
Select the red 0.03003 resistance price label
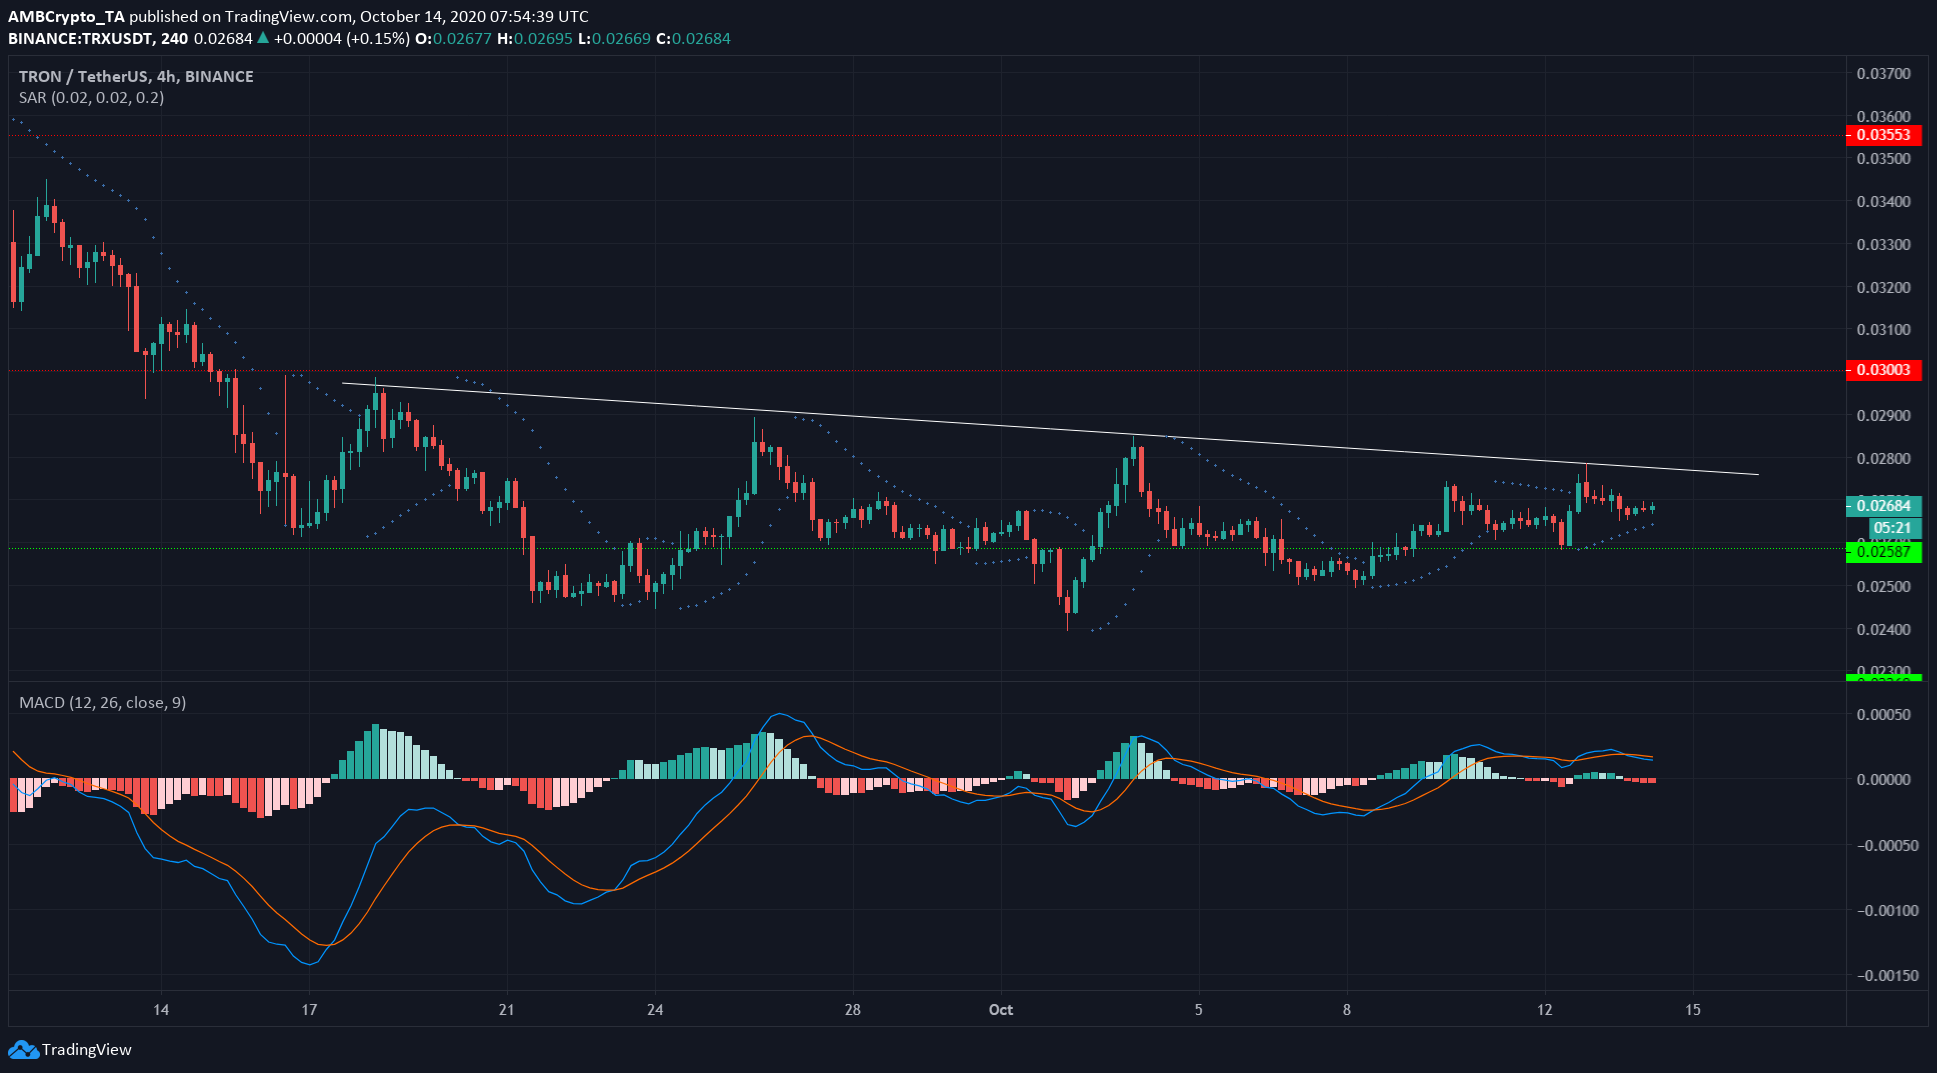(x=1883, y=370)
